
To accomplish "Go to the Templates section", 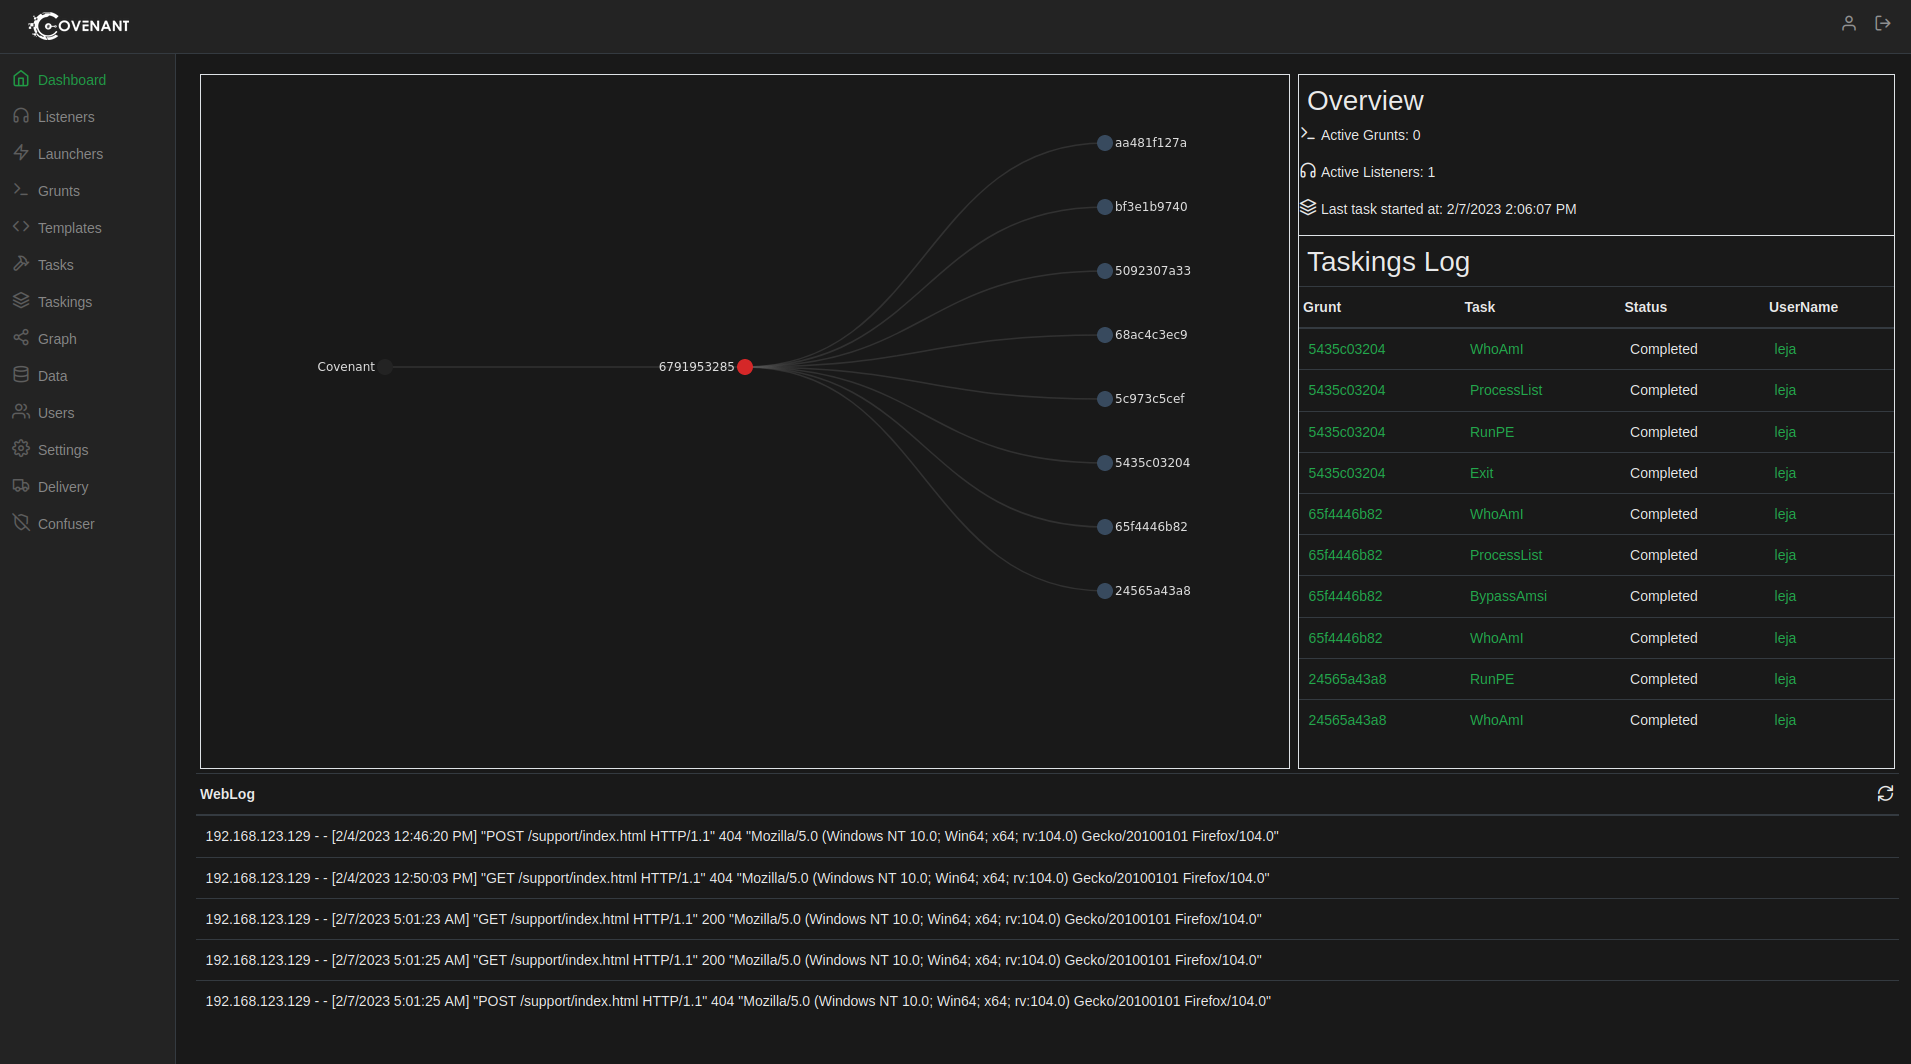I will pos(69,228).
